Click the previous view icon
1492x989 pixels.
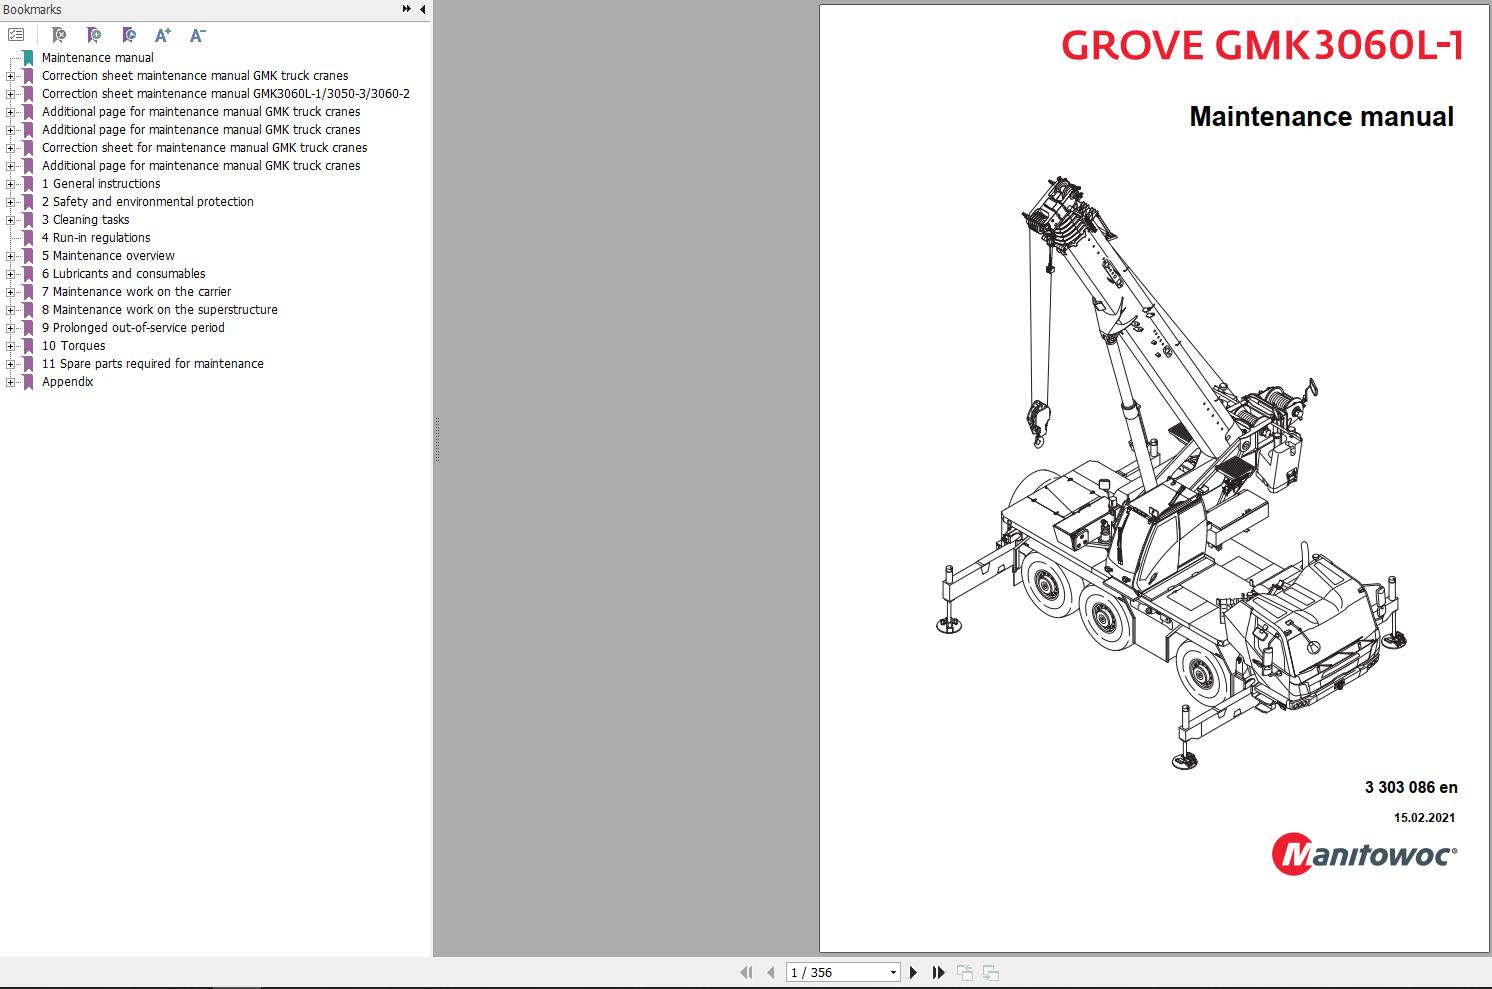(x=965, y=972)
